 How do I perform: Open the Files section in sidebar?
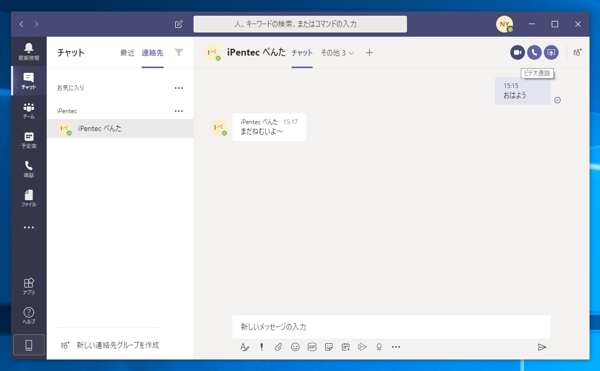pos(29,198)
